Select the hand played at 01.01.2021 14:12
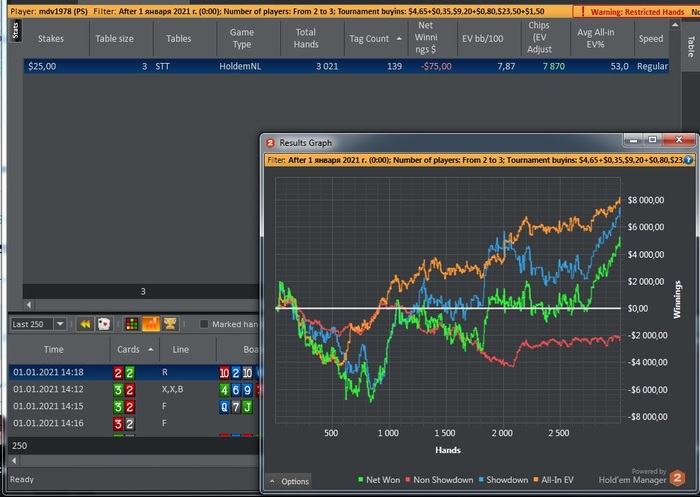700x497 pixels. click(x=134, y=389)
